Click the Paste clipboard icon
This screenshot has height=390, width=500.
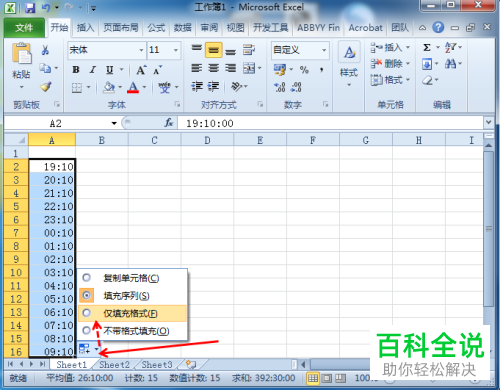click(22, 53)
